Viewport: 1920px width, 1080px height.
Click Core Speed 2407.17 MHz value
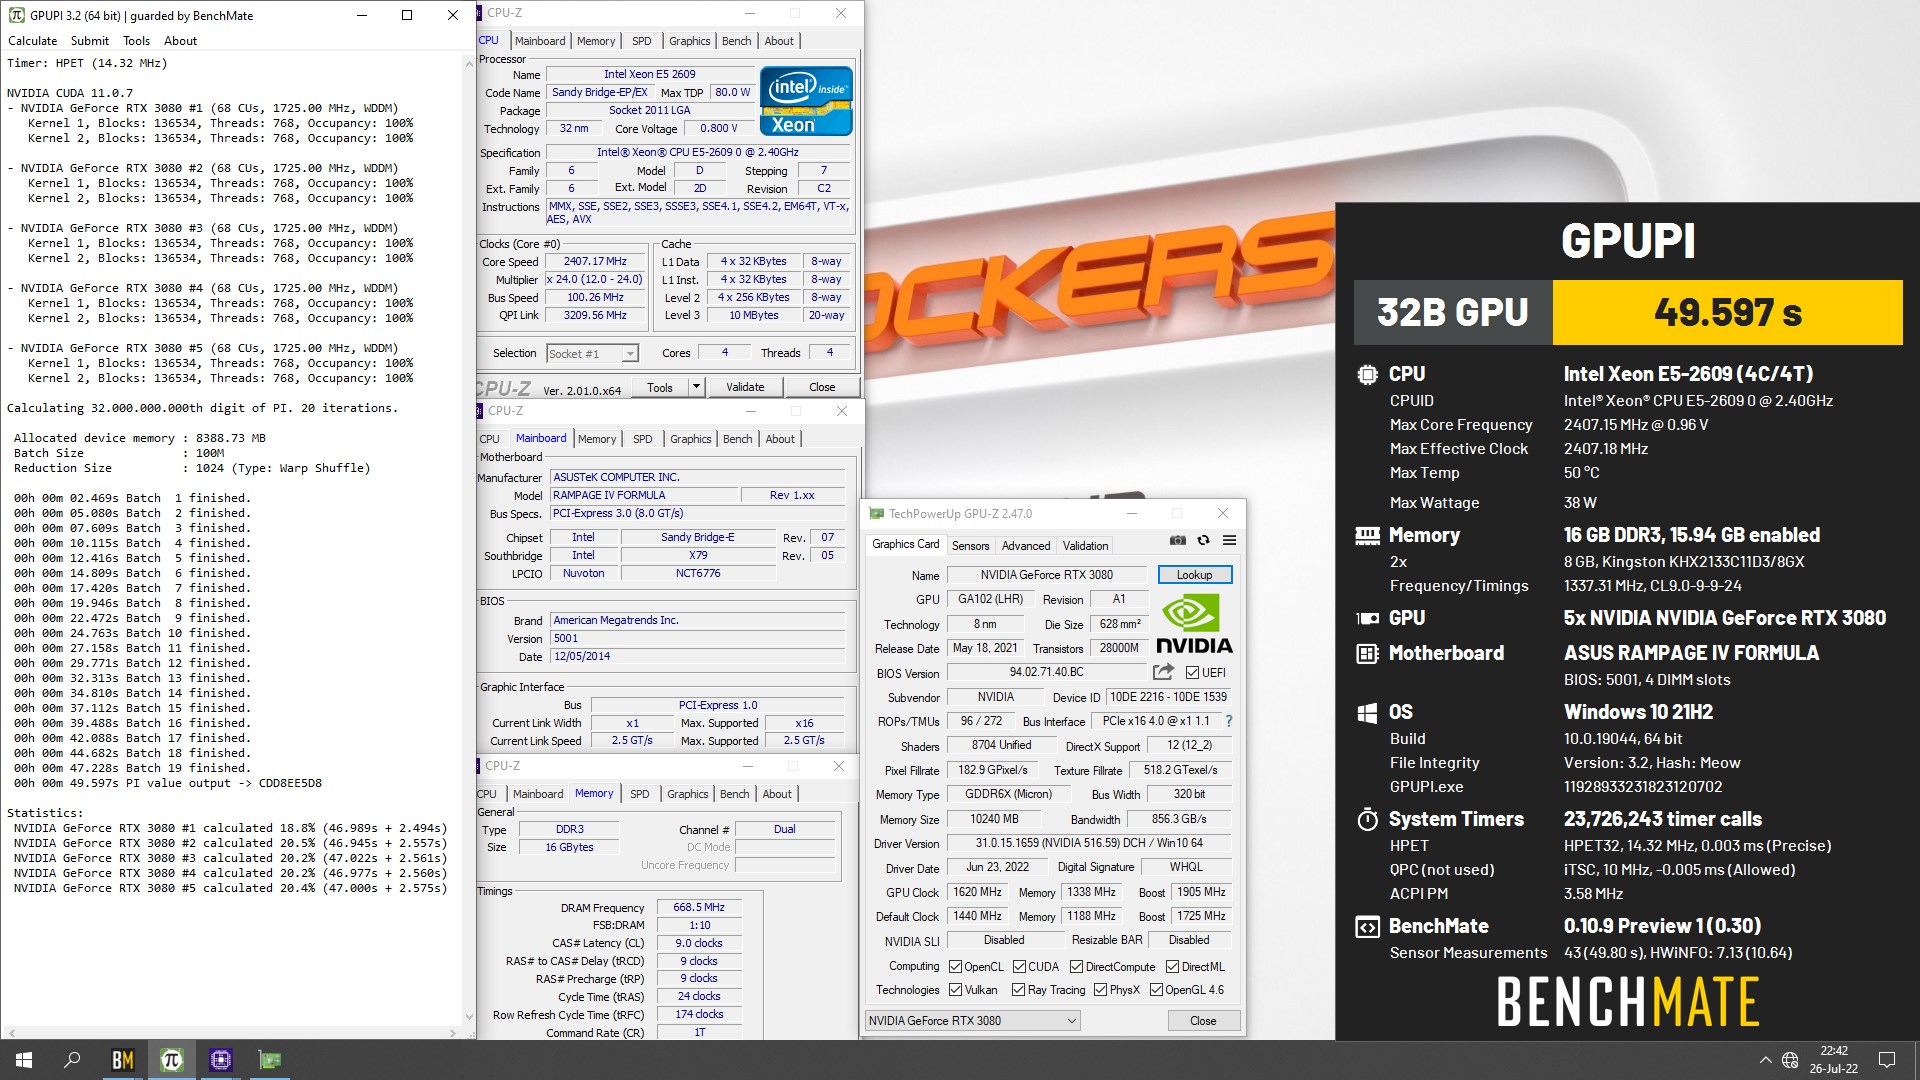pos(595,262)
